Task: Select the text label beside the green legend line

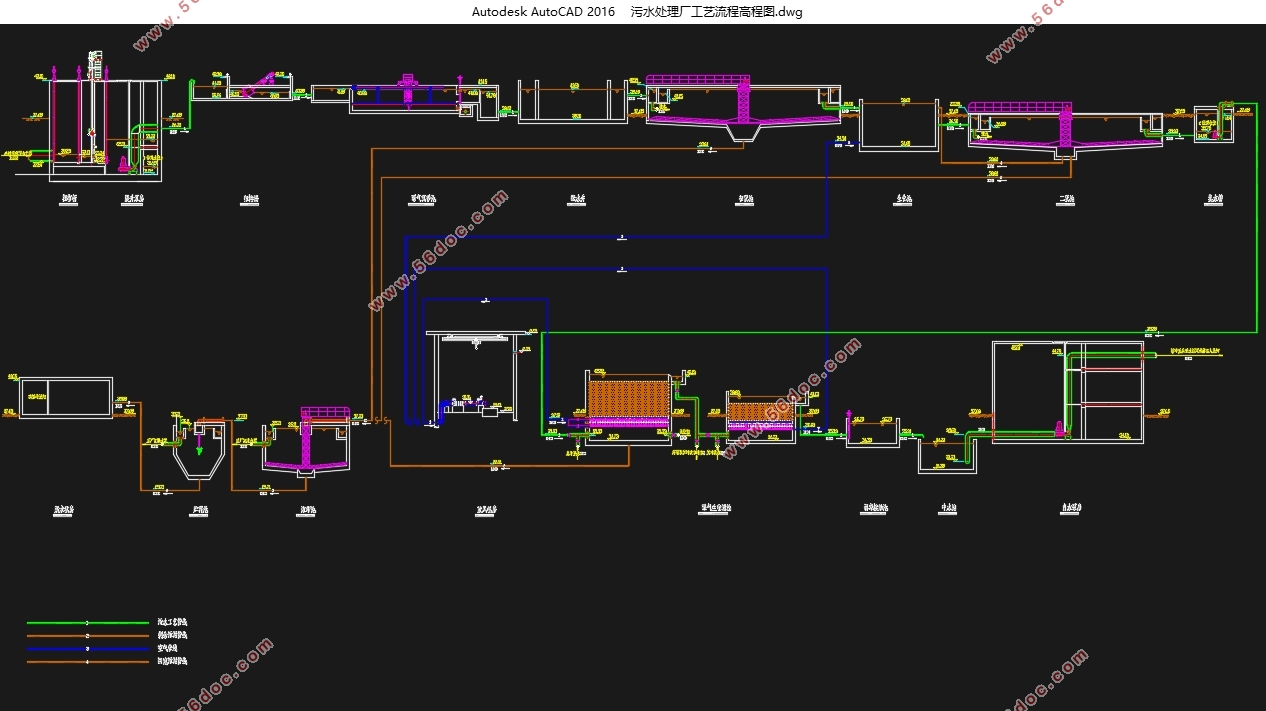Action: (172, 623)
